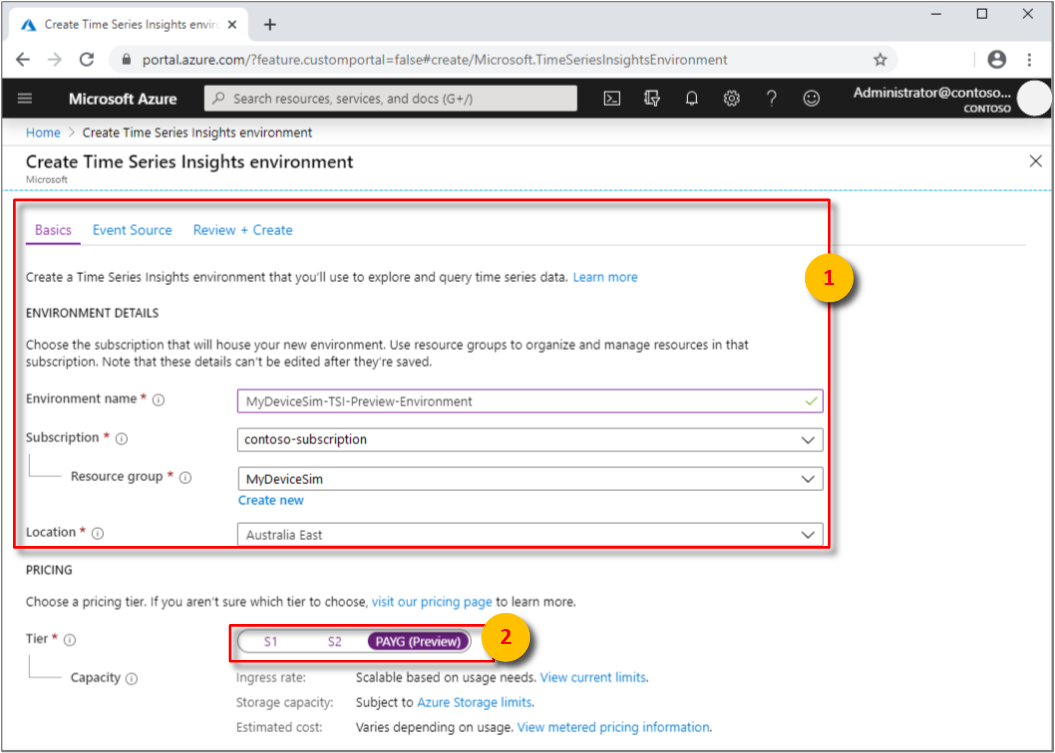
Task: Open the Directory and subscription filter icon
Action: [x=651, y=98]
